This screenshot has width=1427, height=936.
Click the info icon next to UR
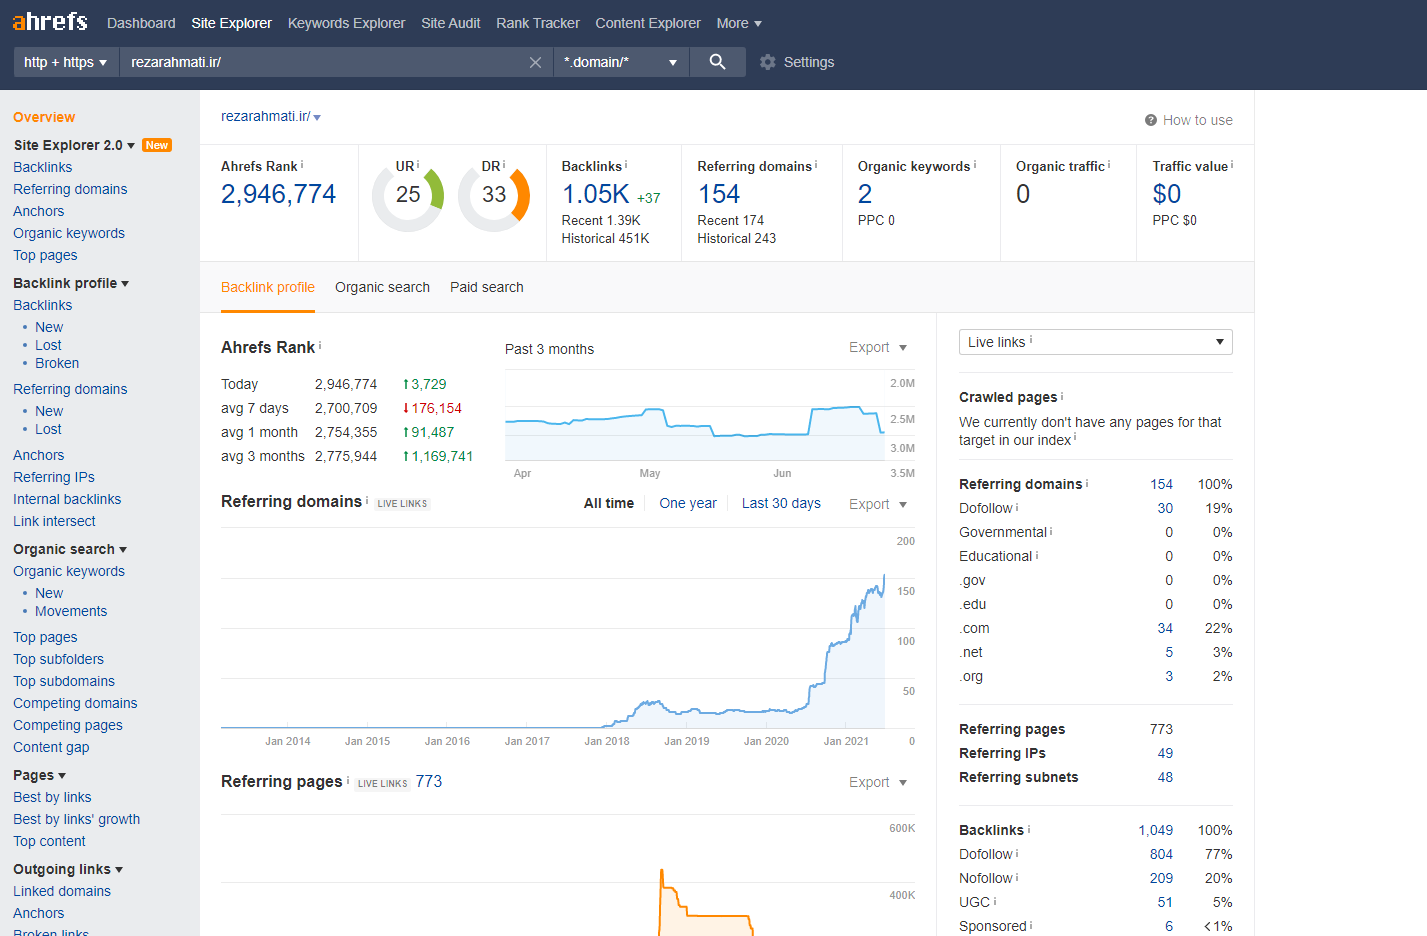pyautogui.click(x=418, y=165)
